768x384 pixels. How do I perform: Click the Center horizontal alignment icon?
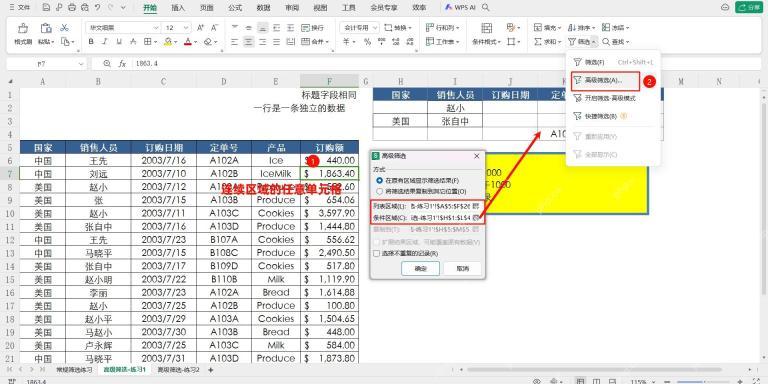click(249, 42)
